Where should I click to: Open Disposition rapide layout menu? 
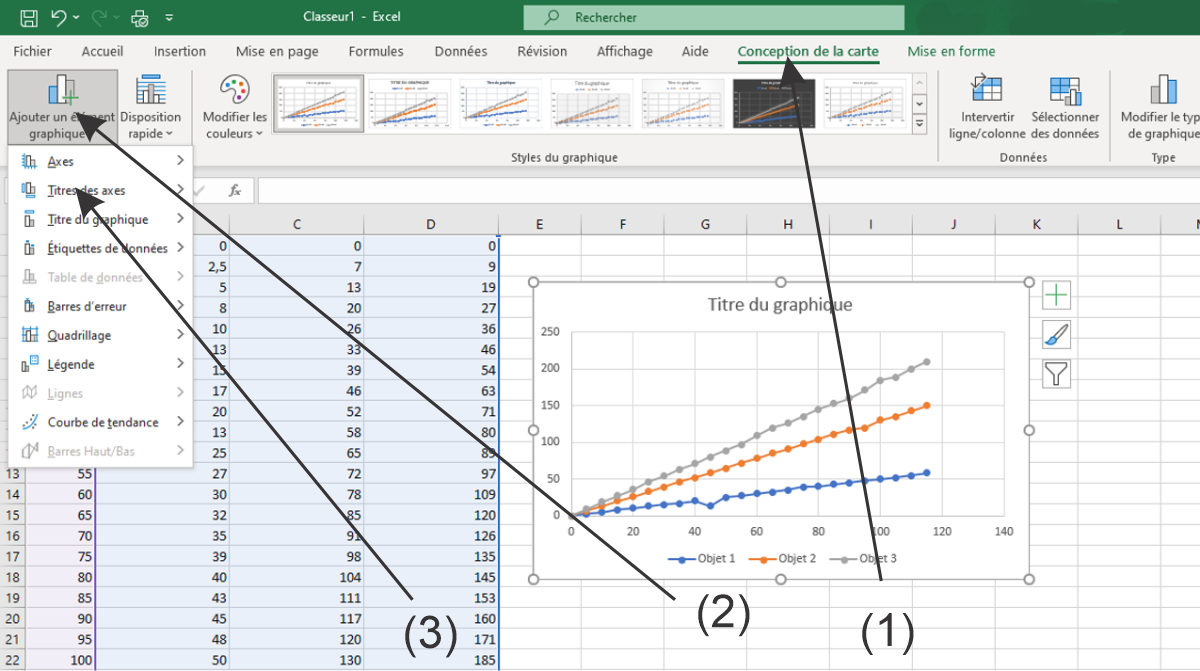coord(151,107)
